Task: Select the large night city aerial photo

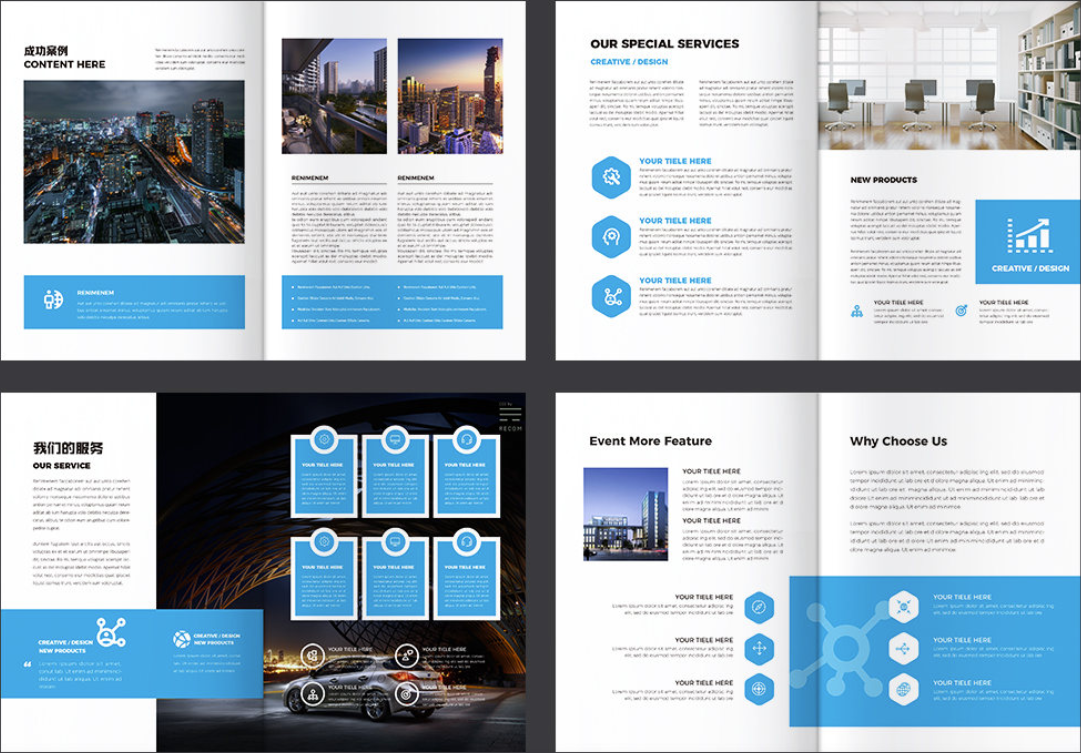Action: pos(134,162)
